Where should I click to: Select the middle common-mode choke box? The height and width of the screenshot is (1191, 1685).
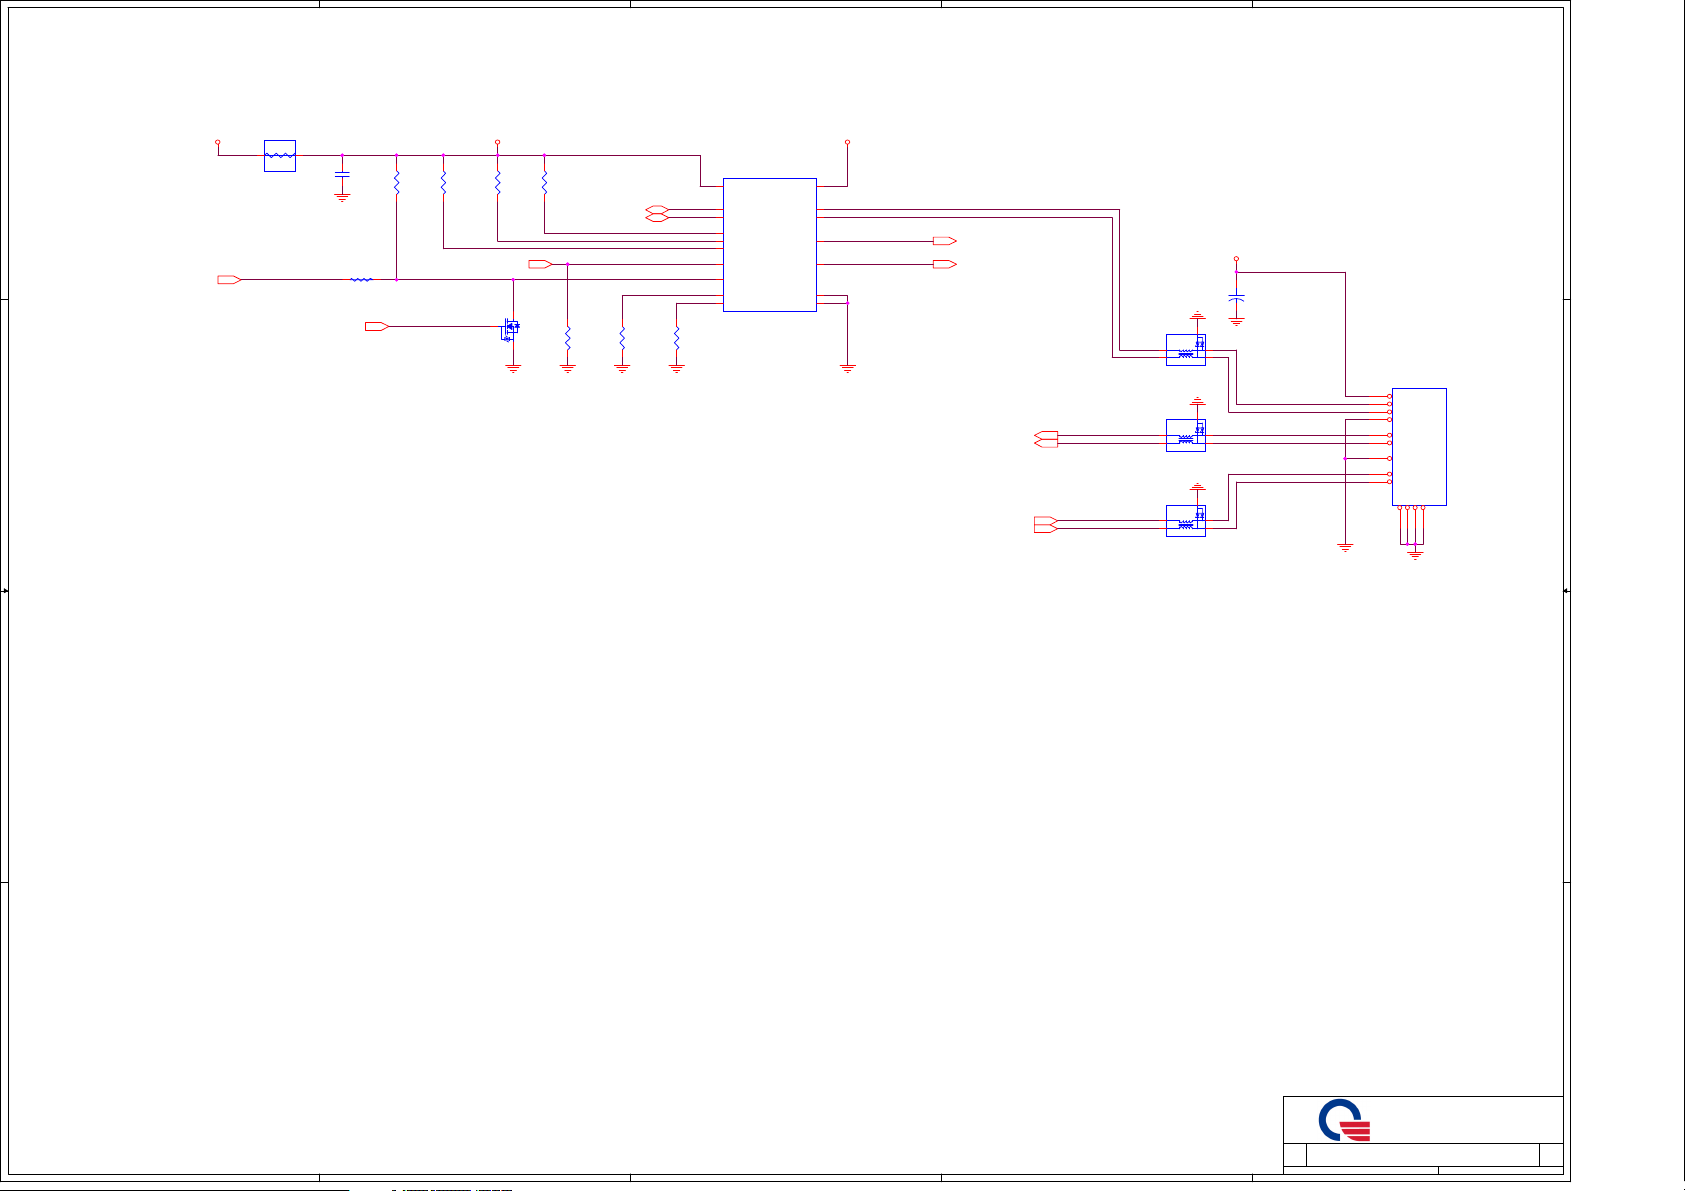coord(1186,435)
